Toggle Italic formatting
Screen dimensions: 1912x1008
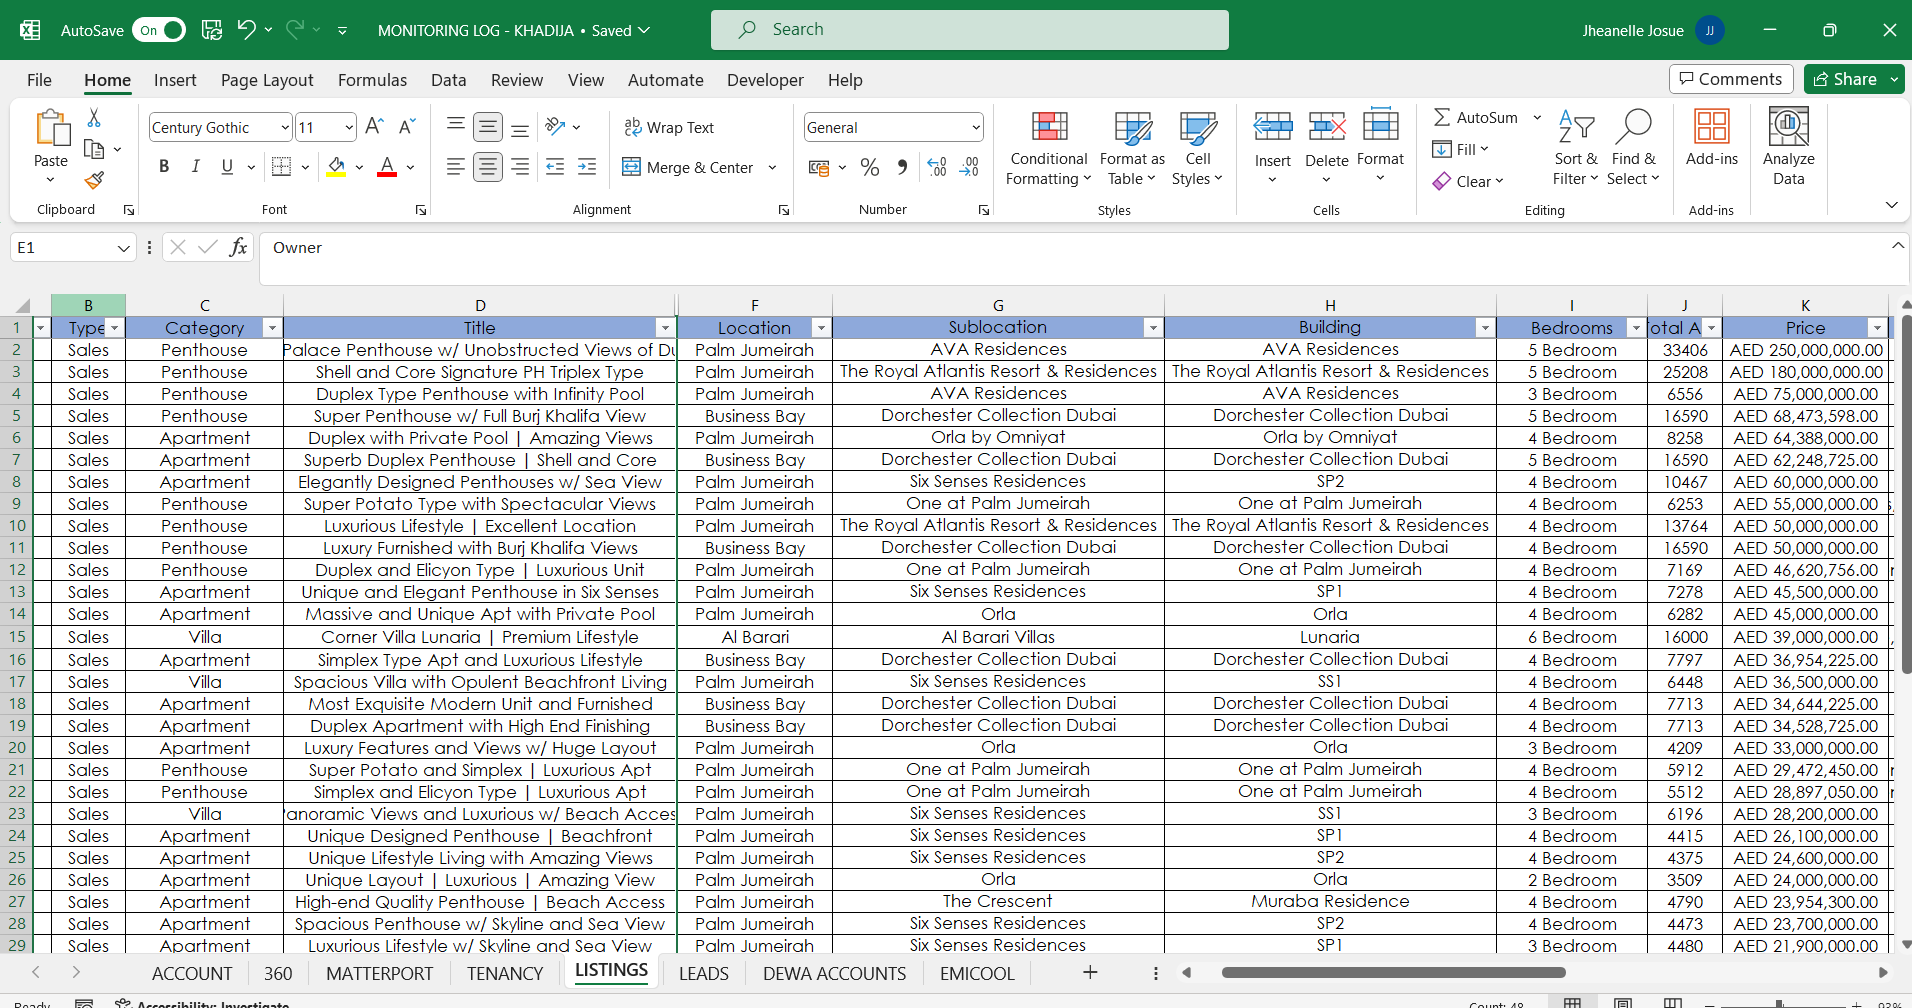(x=195, y=167)
